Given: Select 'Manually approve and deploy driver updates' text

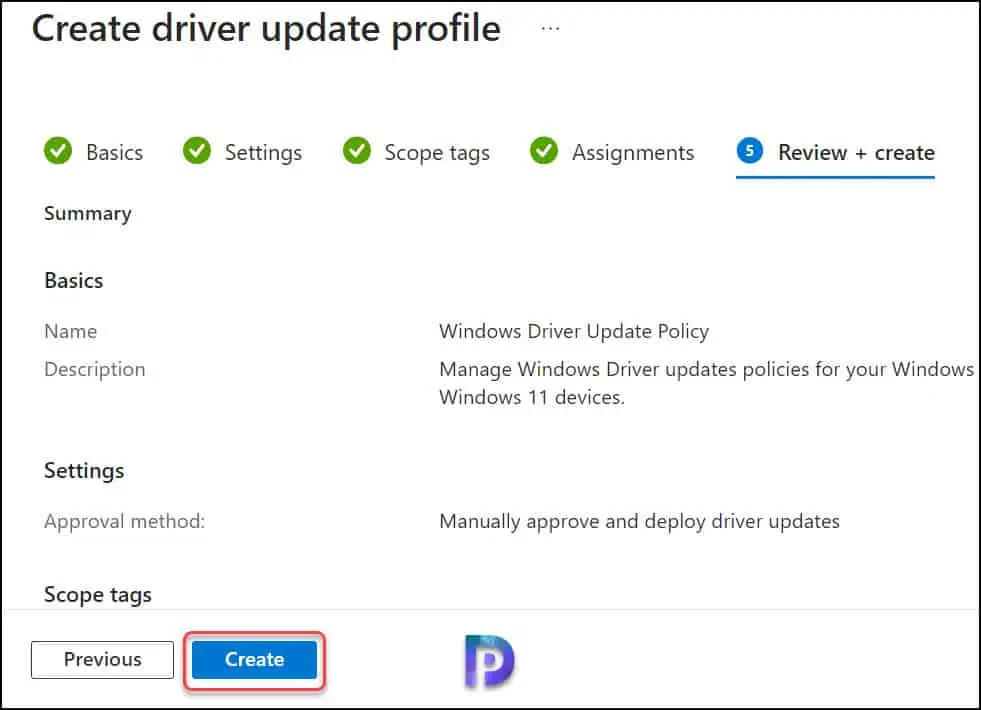Looking at the screenshot, I should click(x=639, y=521).
